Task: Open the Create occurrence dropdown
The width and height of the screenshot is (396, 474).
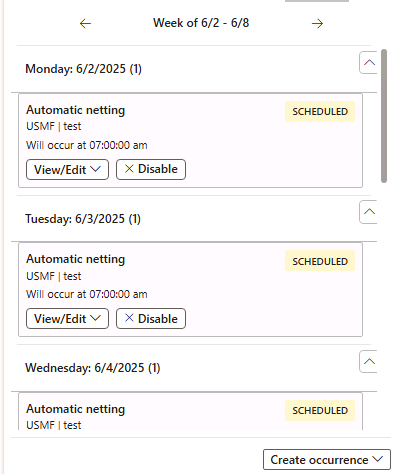Action: (x=327, y=460)
